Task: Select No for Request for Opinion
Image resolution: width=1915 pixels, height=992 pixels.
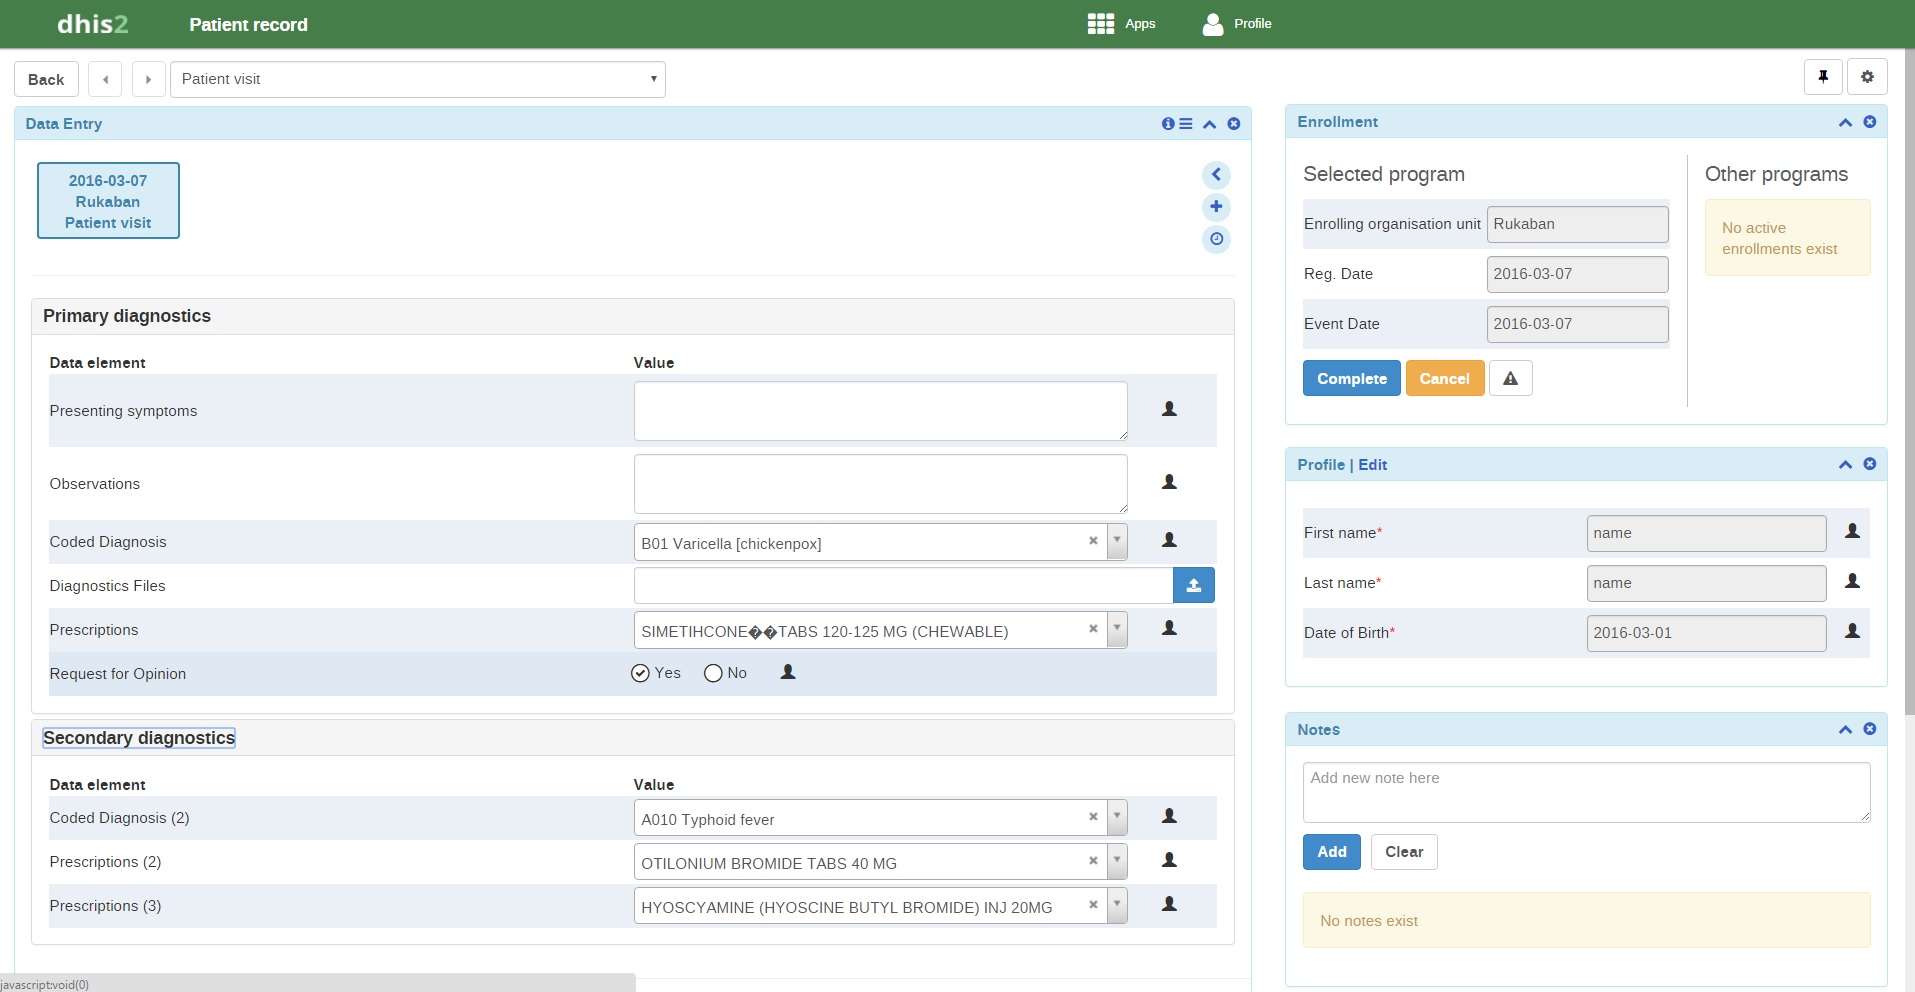Action: point(713,673)
